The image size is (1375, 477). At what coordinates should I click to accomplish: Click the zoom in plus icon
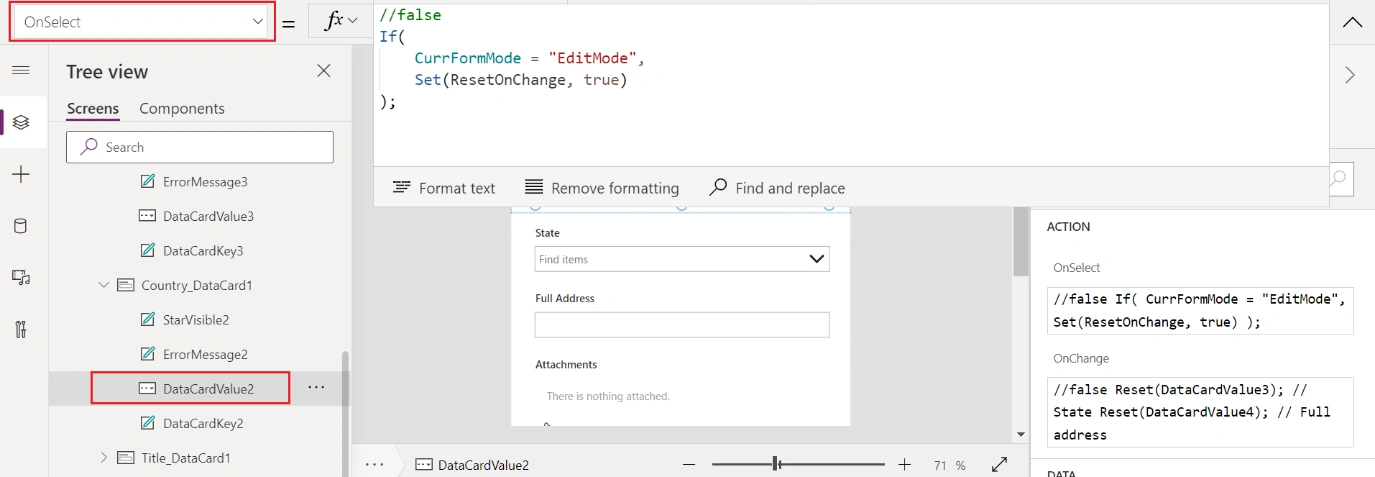click(905, 465)
